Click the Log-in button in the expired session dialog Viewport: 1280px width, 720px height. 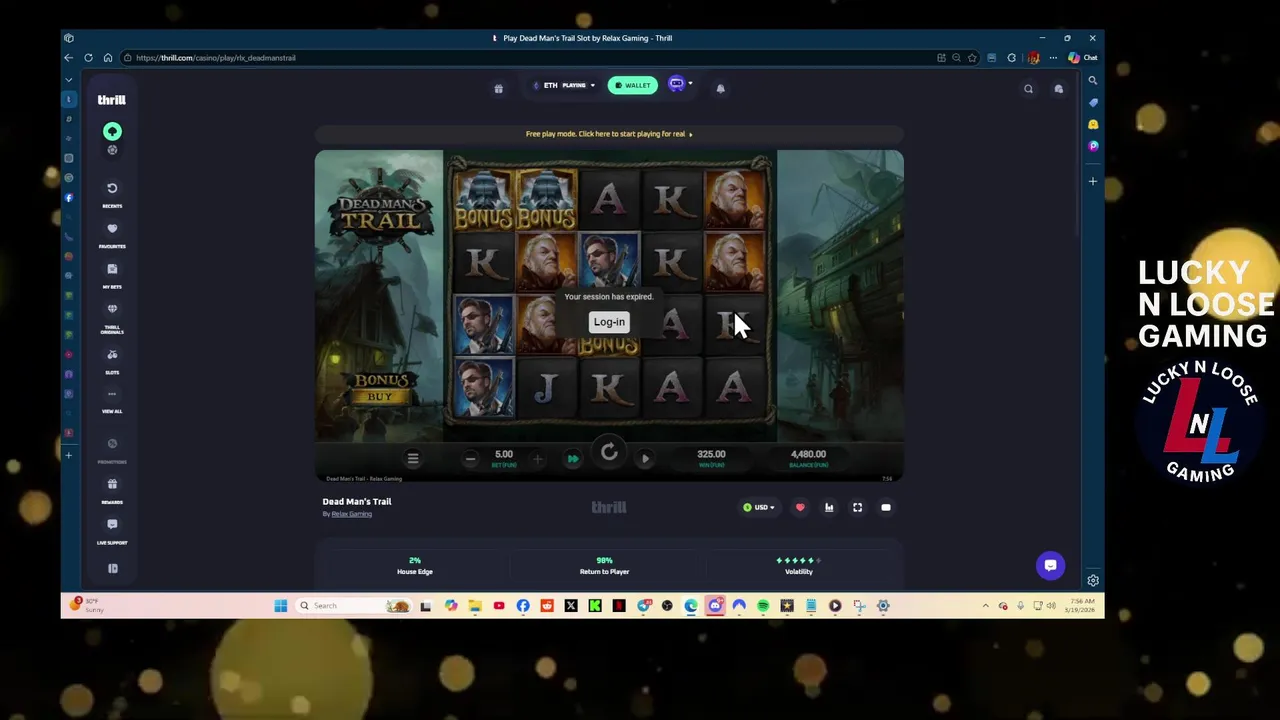coord(609,322)
